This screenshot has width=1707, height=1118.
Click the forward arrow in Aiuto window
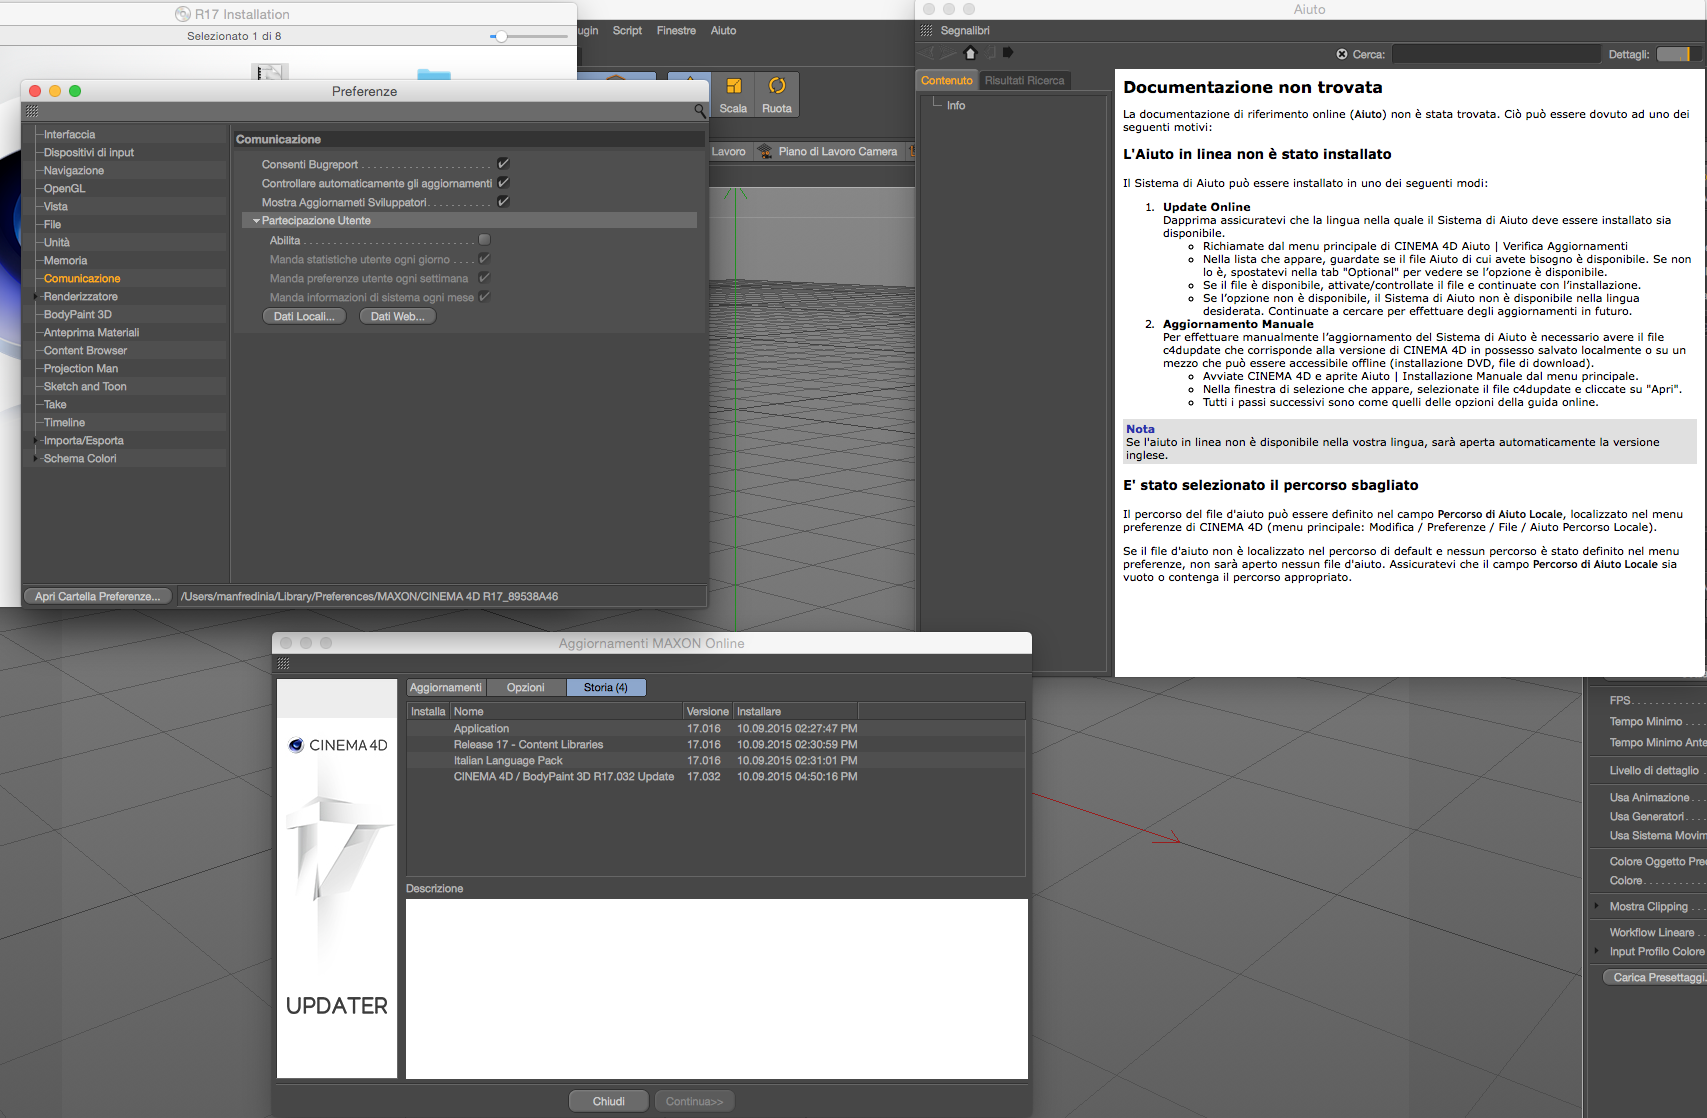pos(948,52)
